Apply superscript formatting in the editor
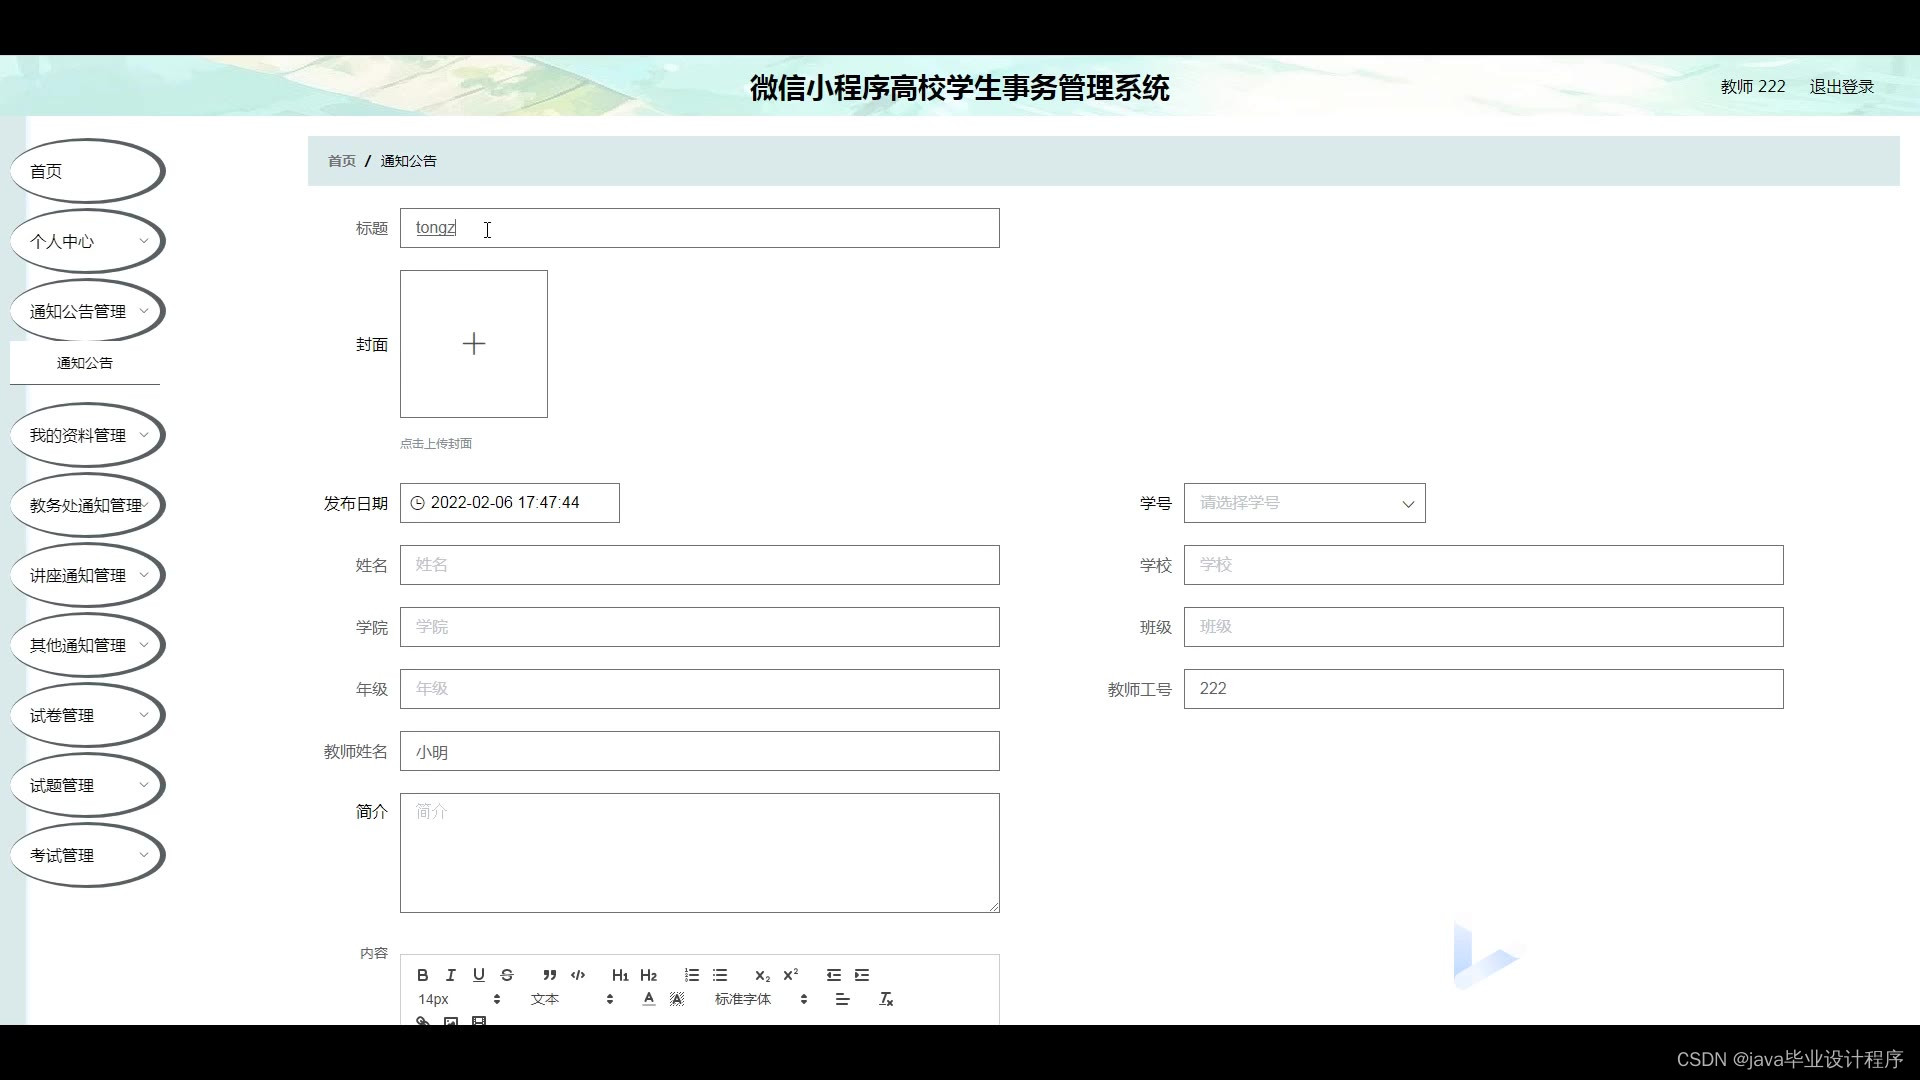The image size is (1920, 1080). click(791, 975)
